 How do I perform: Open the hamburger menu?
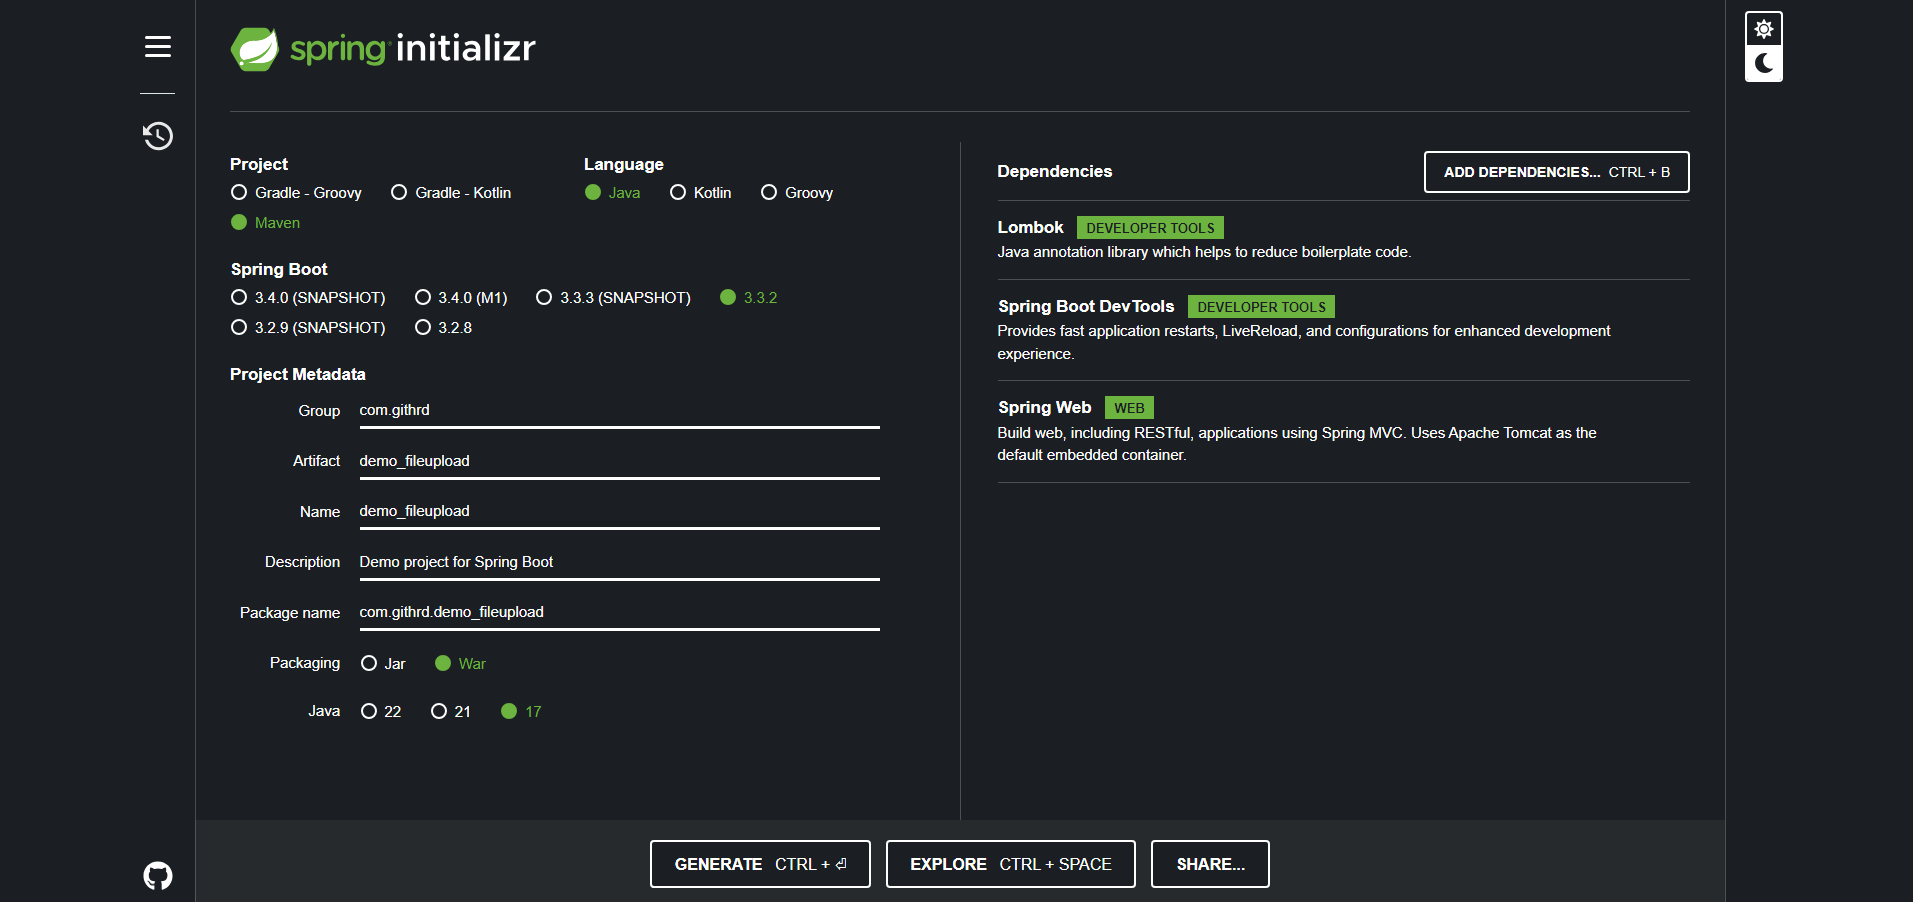158,46
